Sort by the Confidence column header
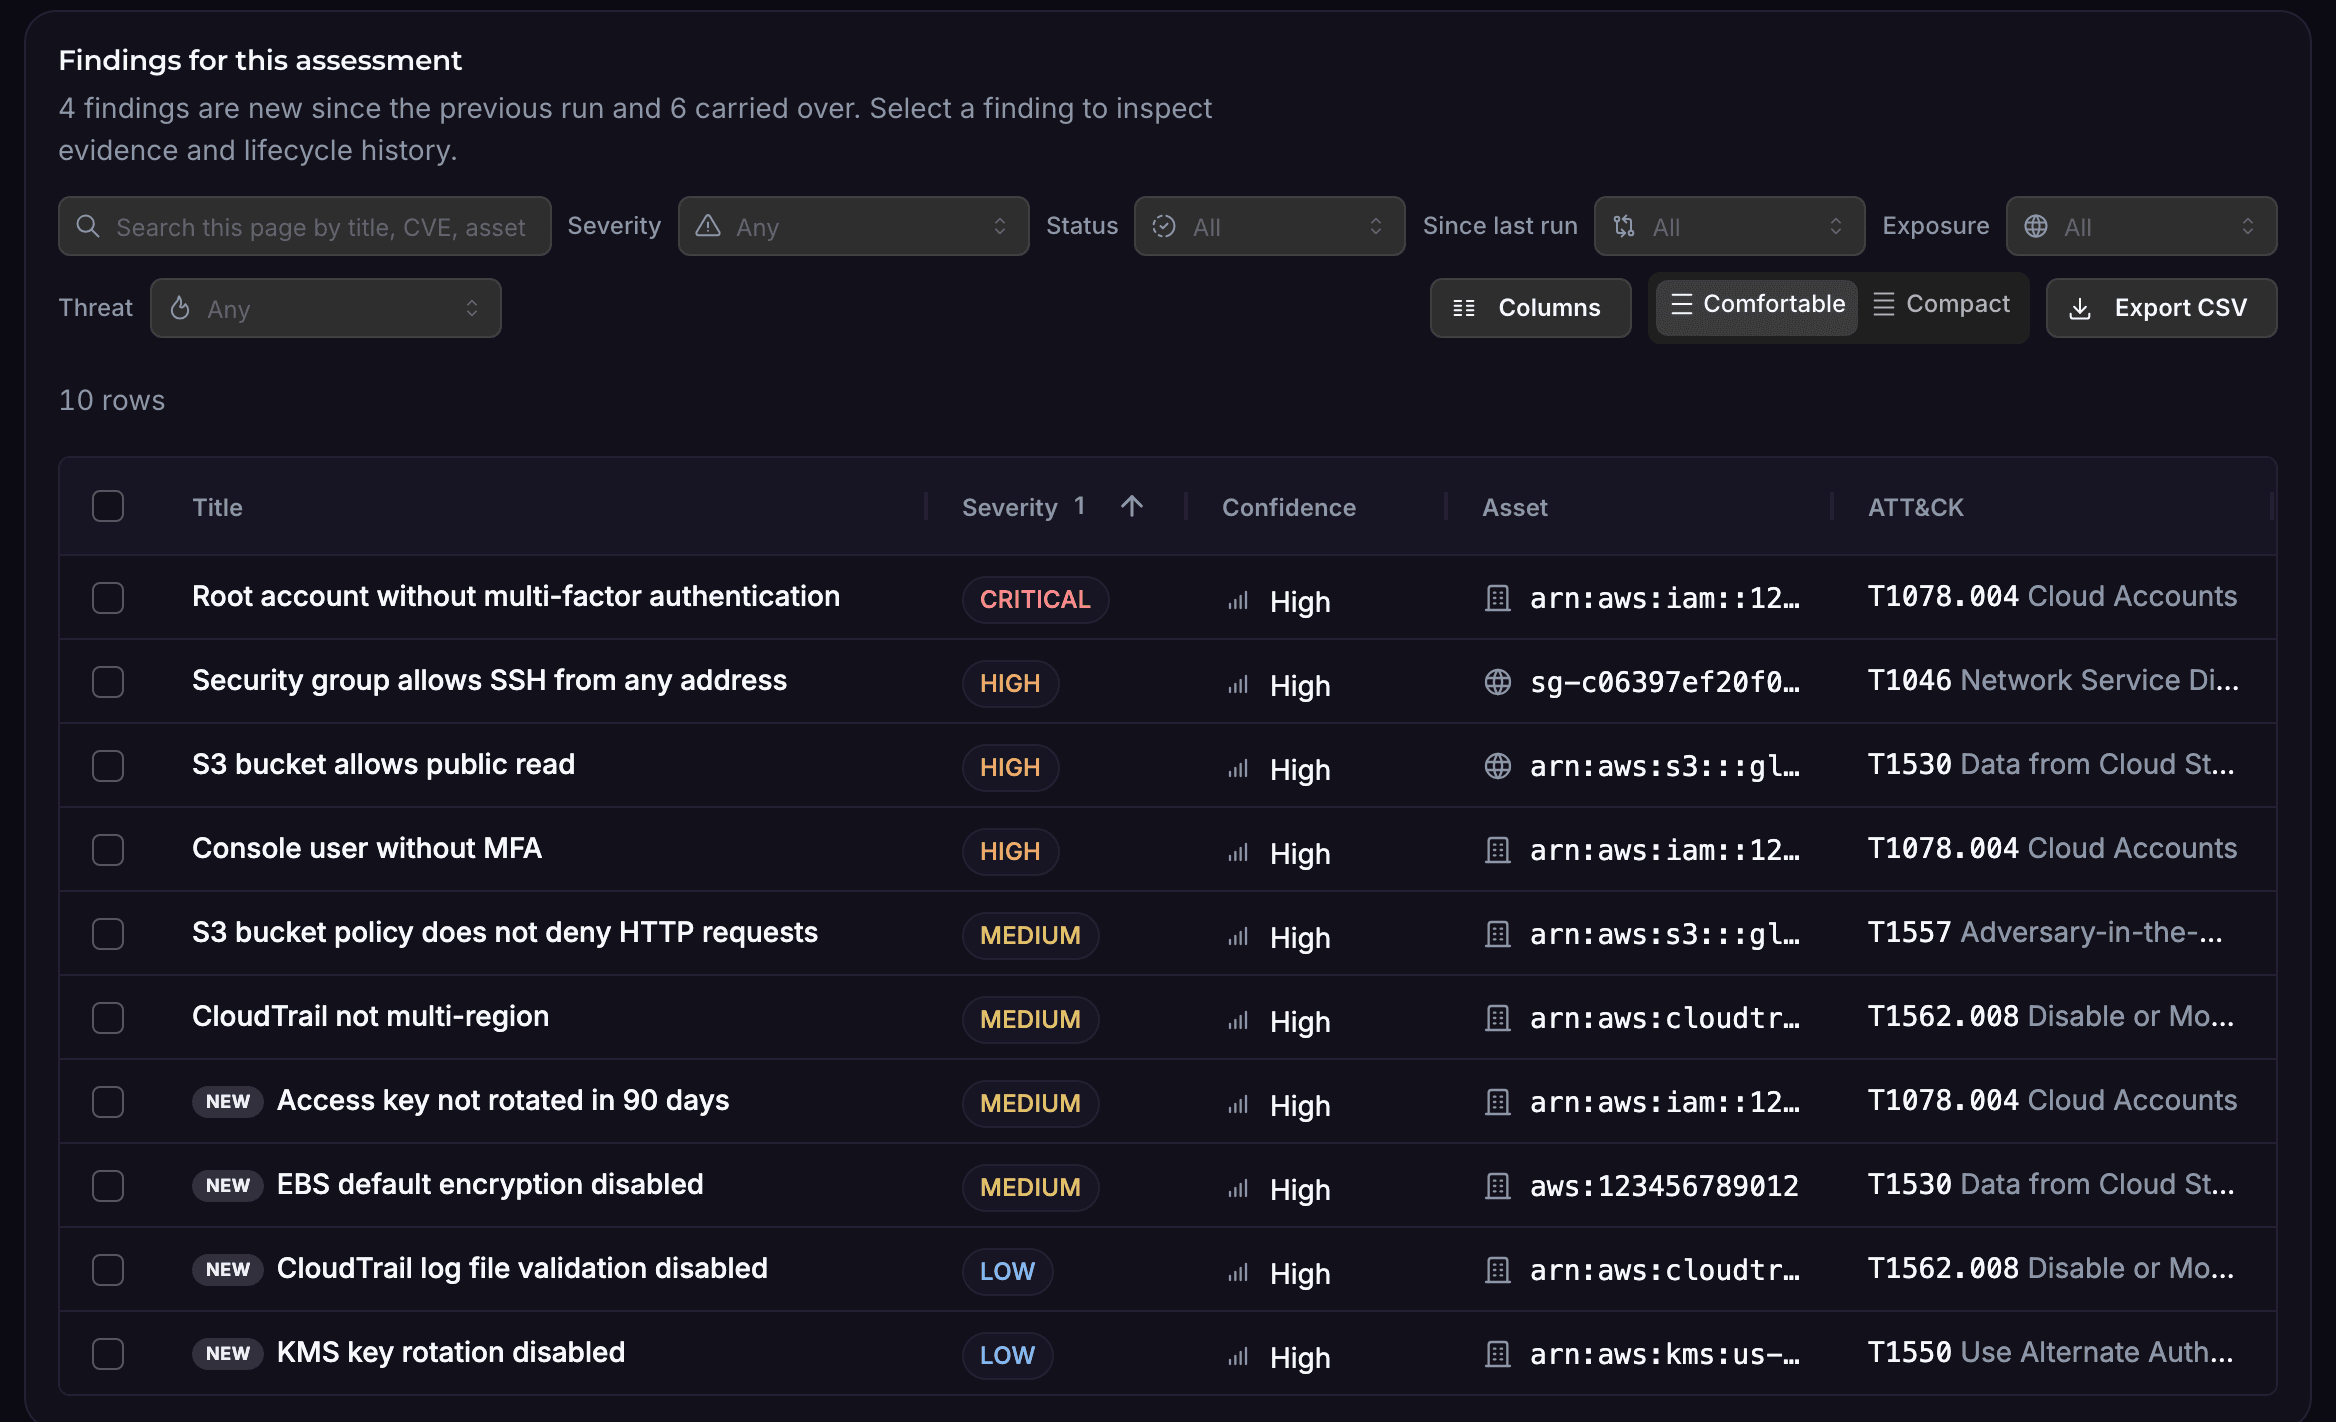The width and height of the screenshot is (2336, 1422). [1288, 507]
